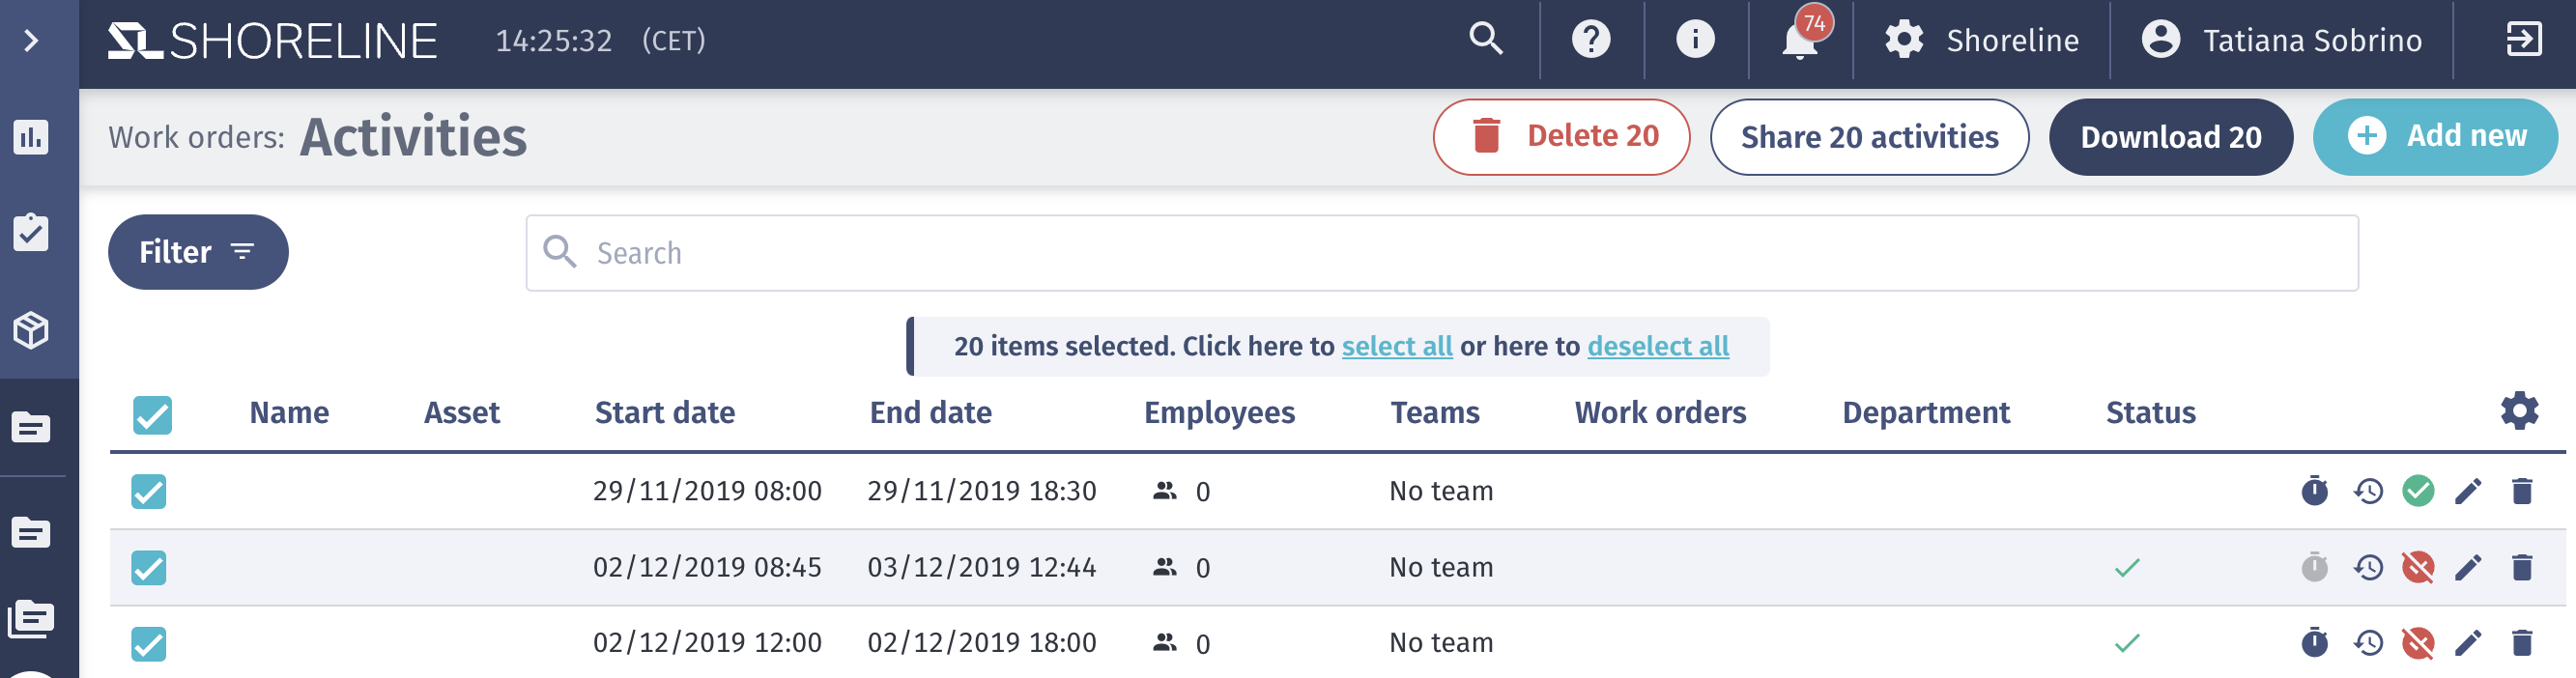Screen dimensions: 2576x678
Task: Toggle the header select-all checkbox
Action: [x=152, y=415]
